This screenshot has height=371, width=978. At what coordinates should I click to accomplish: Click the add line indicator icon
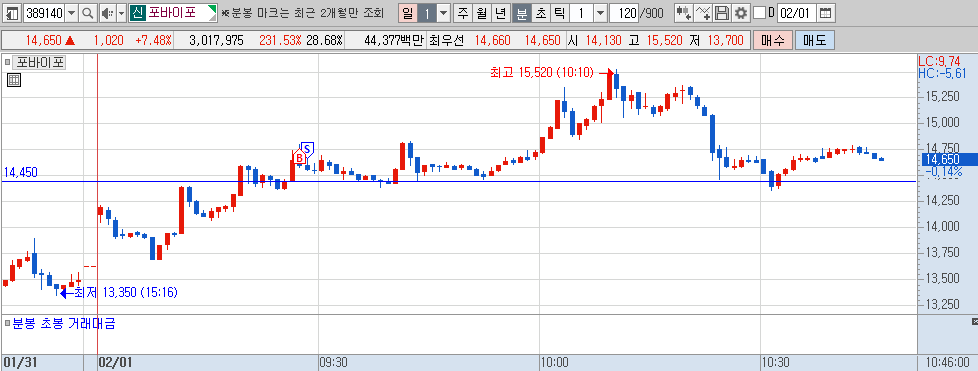click(703, 12)
